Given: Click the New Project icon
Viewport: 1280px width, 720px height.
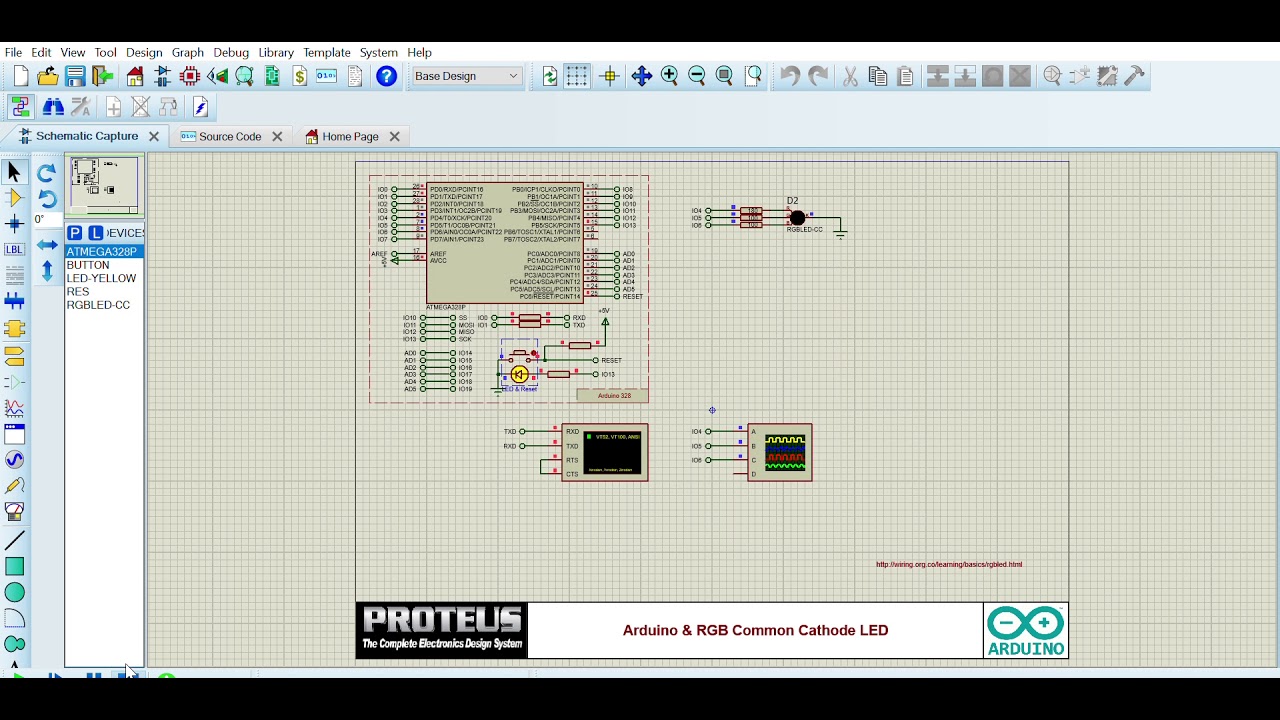Looking at the screenshot, I should click(21, 76).
